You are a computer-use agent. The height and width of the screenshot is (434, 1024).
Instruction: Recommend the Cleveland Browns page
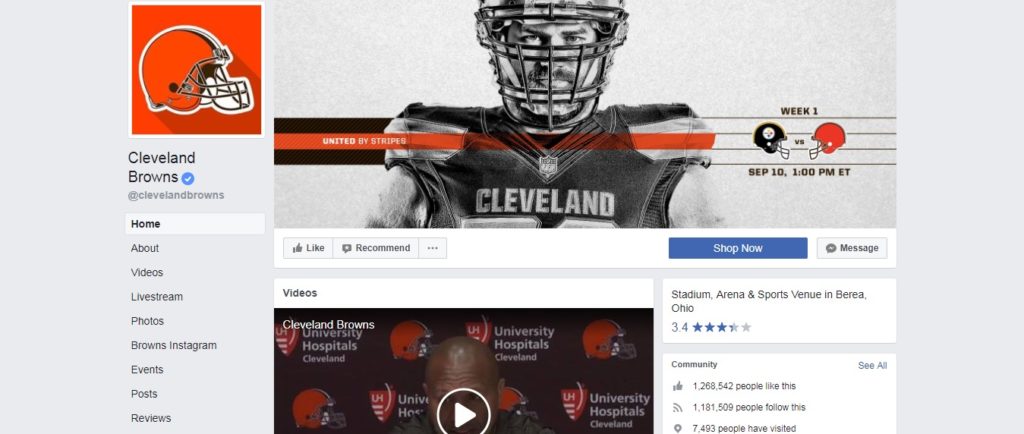click(375, 248)
